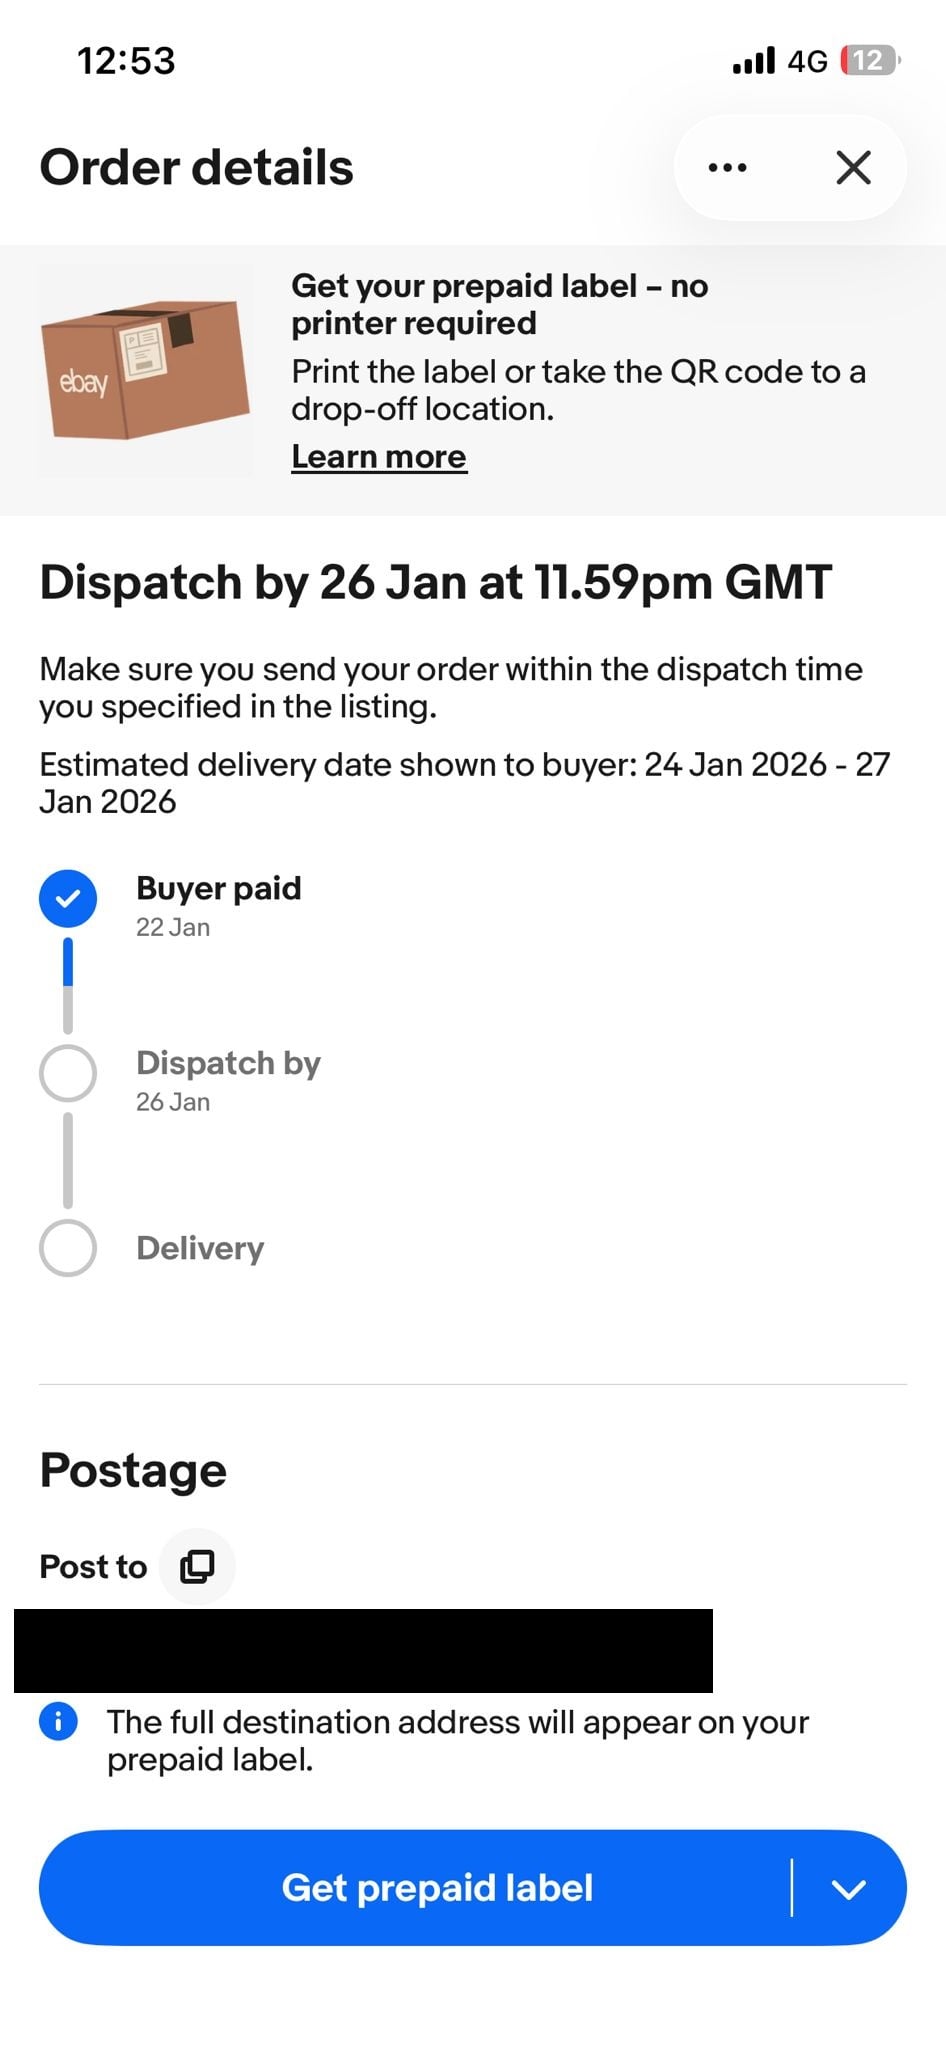The width and height of the screenshot is (946, 2048).
Task: Tap the redacted Post to address block
Action: click(x=363, y=1650)
